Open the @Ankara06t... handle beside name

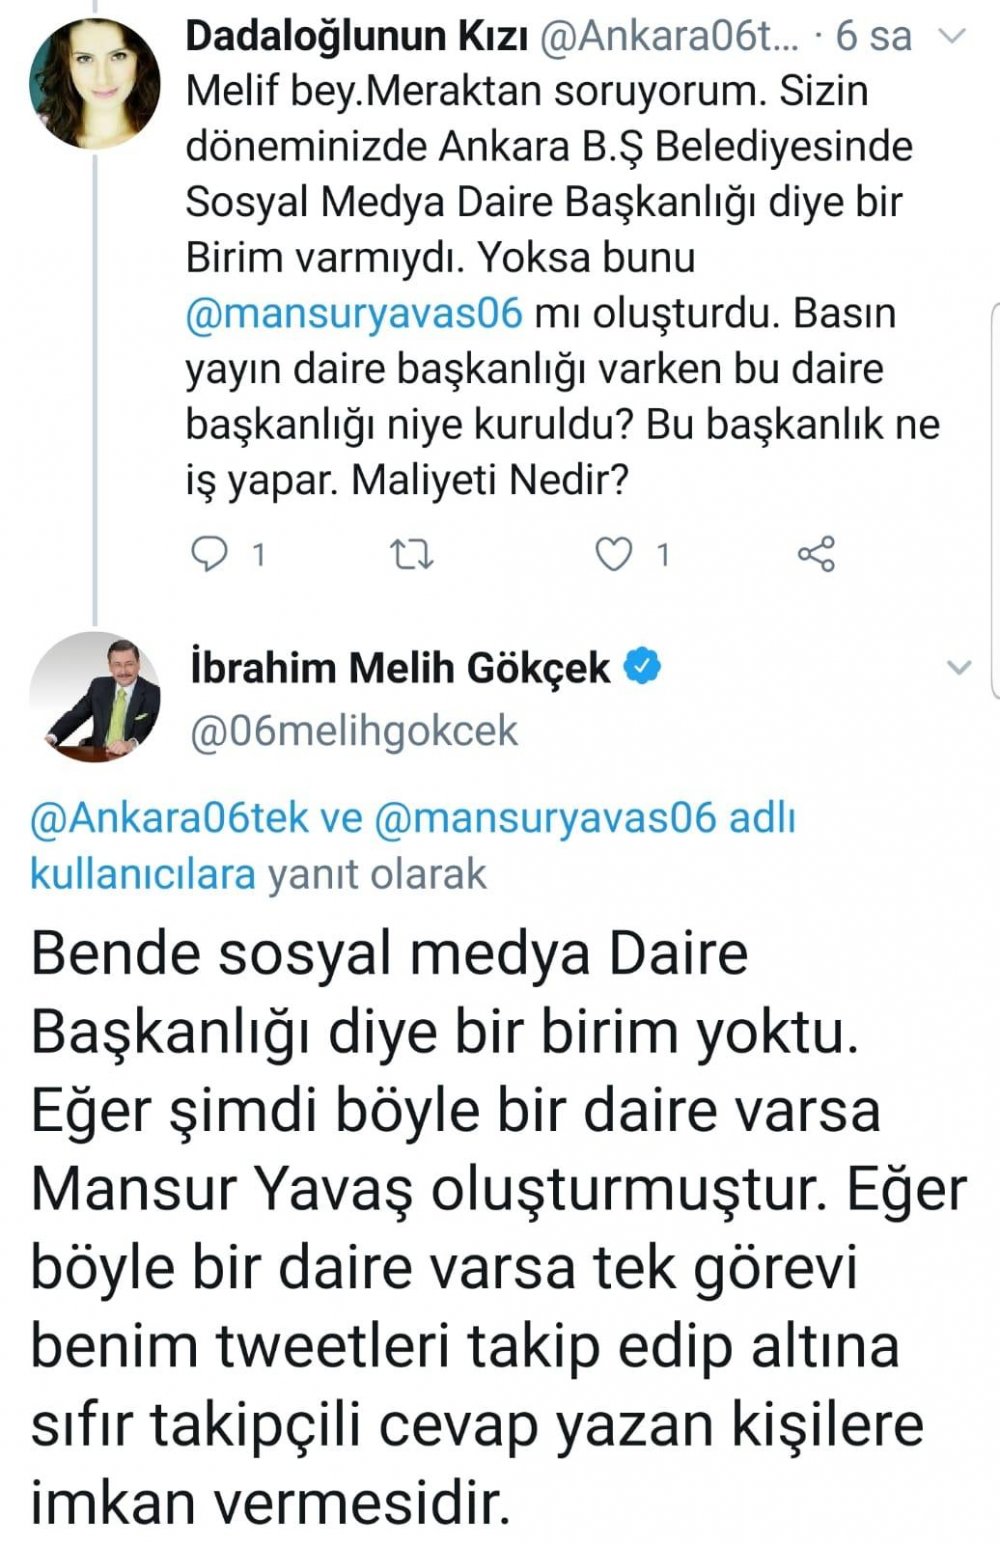(x=670, y=37)
